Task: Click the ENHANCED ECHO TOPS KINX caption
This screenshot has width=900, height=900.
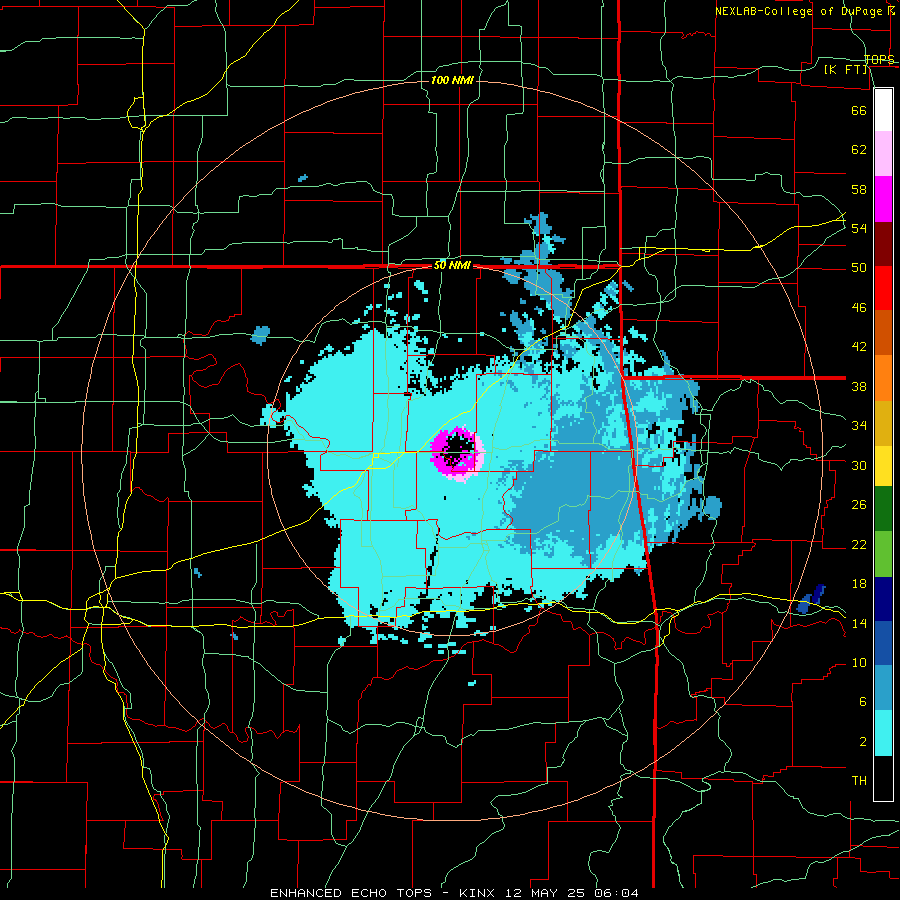Action: pos(454,893)
